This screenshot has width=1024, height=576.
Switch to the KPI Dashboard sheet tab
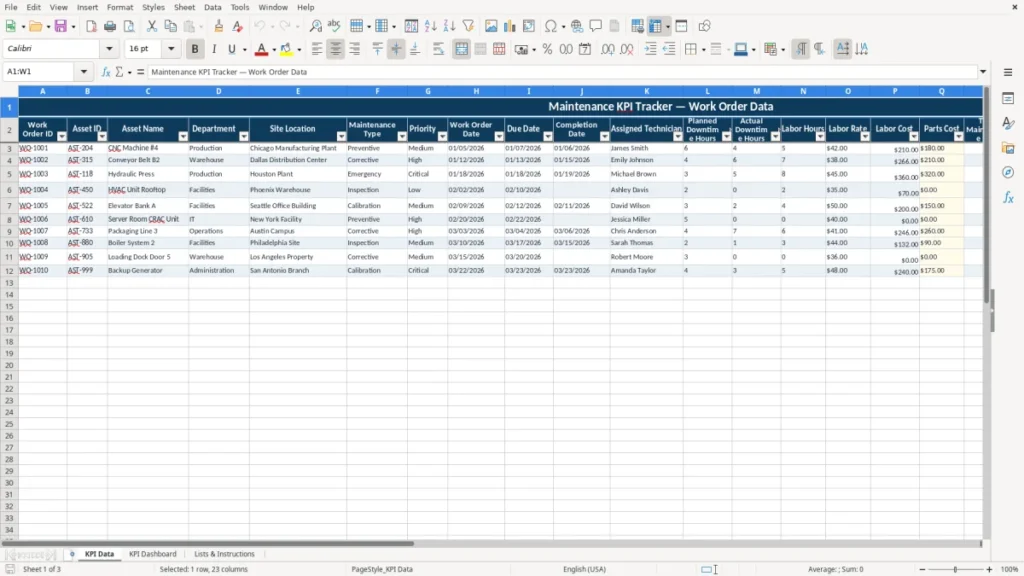(x=153, y=554)
